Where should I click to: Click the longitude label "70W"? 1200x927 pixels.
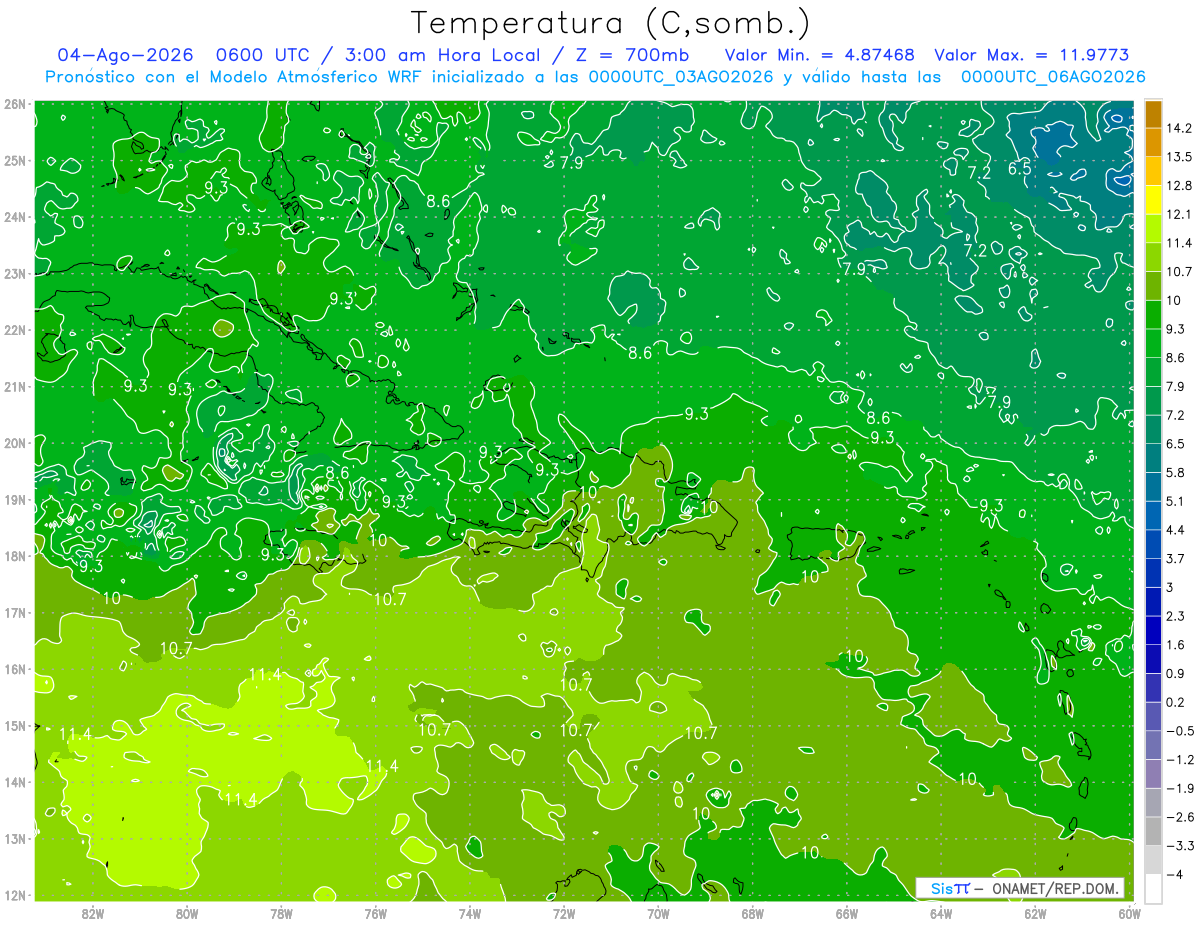tap(658, 913)
